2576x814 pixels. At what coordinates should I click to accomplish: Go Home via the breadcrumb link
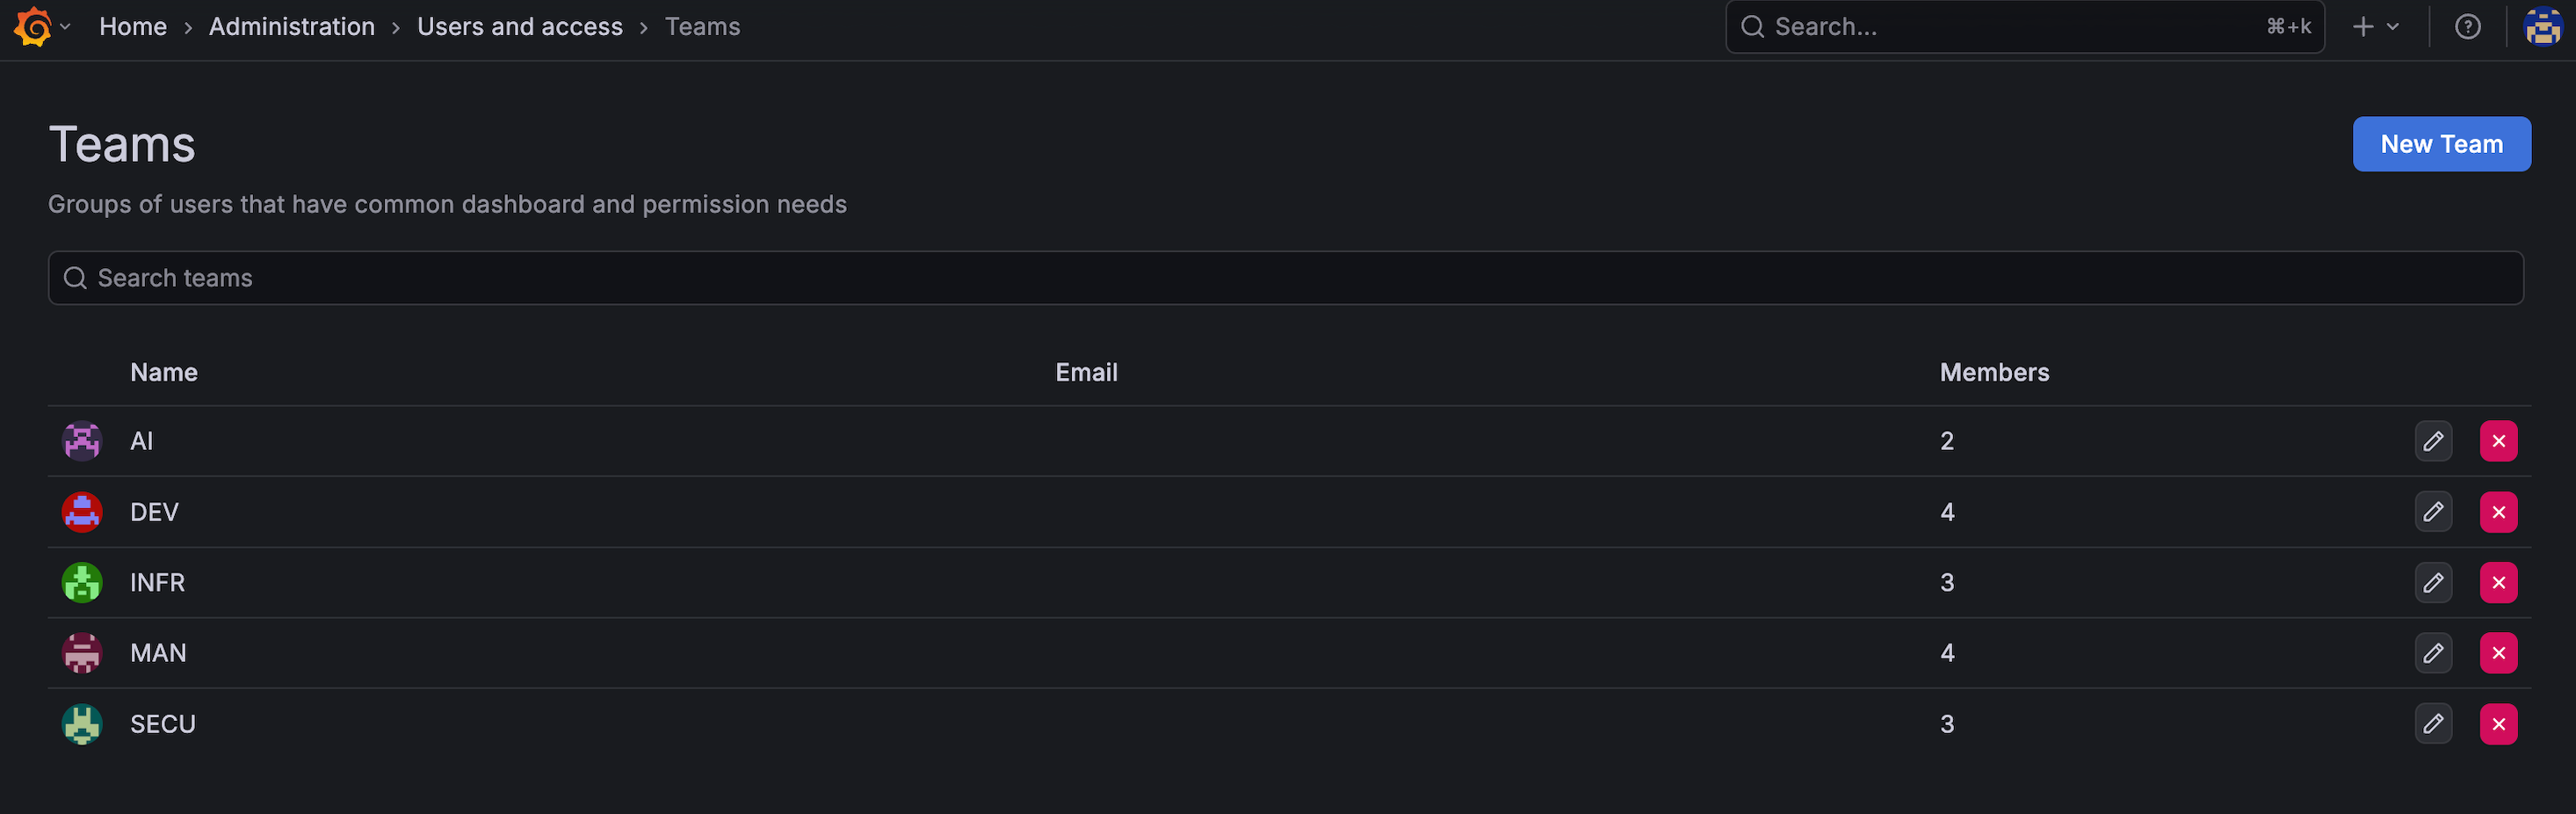[133, 26]
